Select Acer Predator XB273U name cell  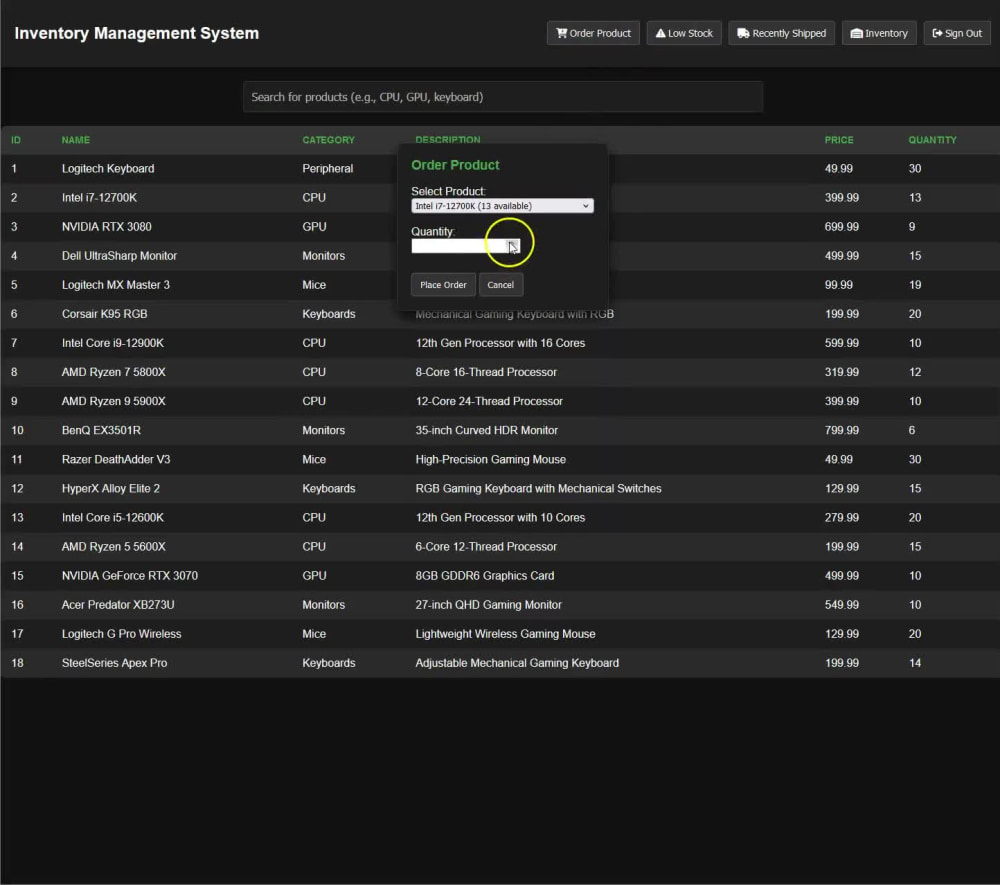(118, 604)
